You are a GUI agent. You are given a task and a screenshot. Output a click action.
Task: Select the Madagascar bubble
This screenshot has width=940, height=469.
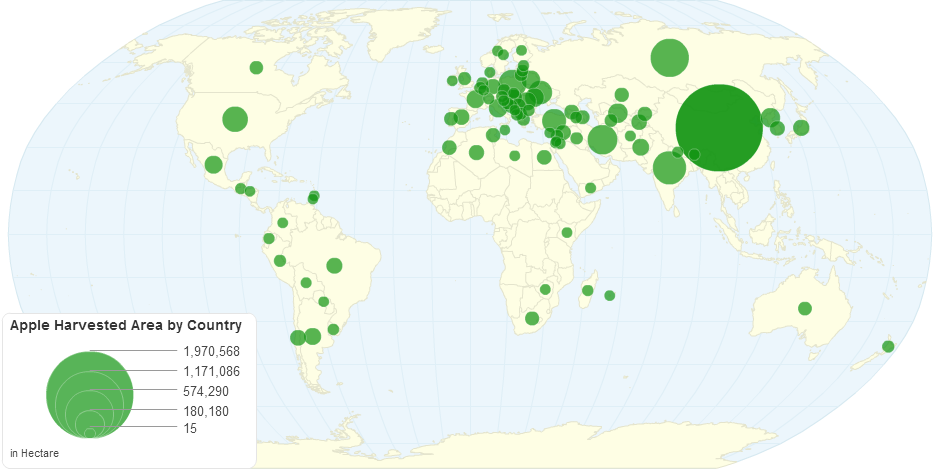[x=588, y=291]
